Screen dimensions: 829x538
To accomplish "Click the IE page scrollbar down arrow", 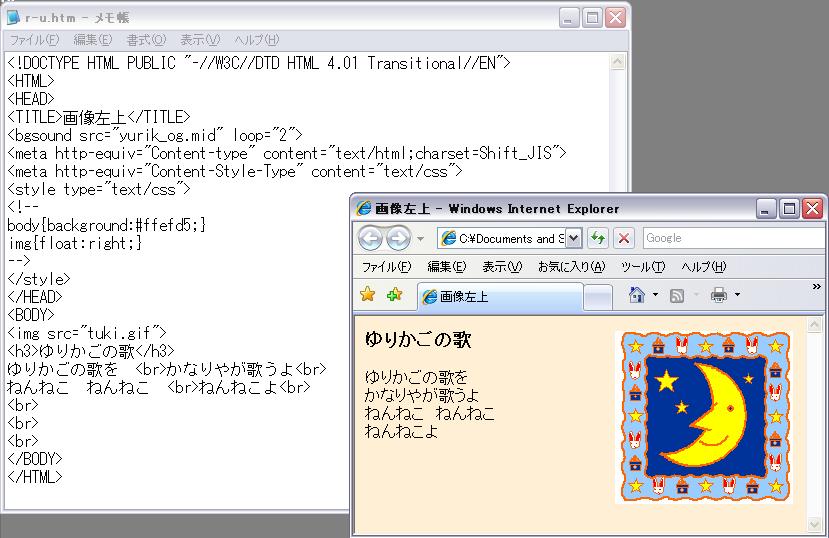I will pyautogui.click(x=814, y=524).
